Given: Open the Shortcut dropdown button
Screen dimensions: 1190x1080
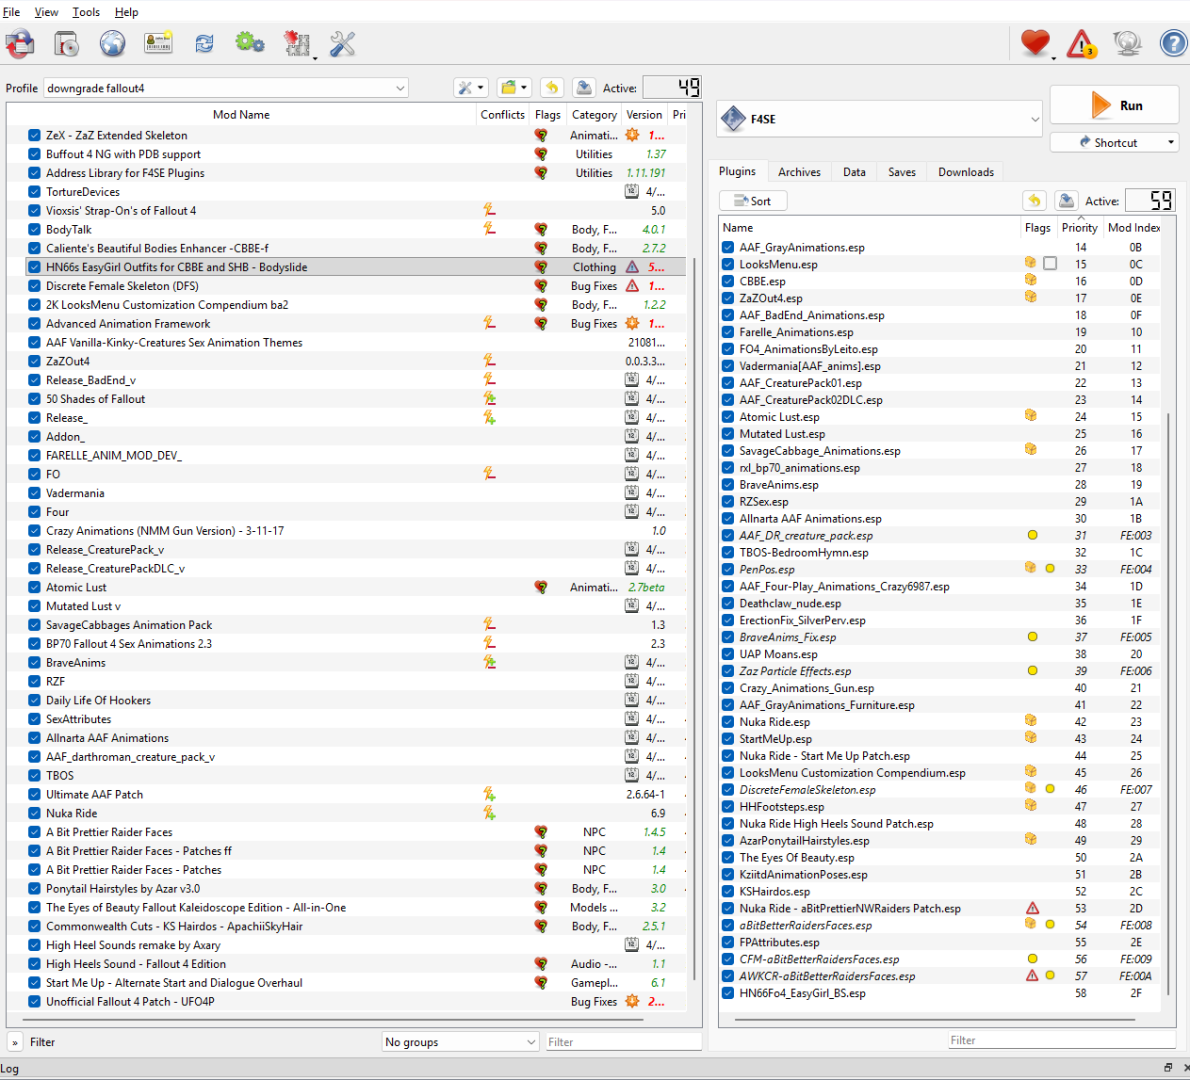Looking at the screenshot, I should [x=1115, y=142].
